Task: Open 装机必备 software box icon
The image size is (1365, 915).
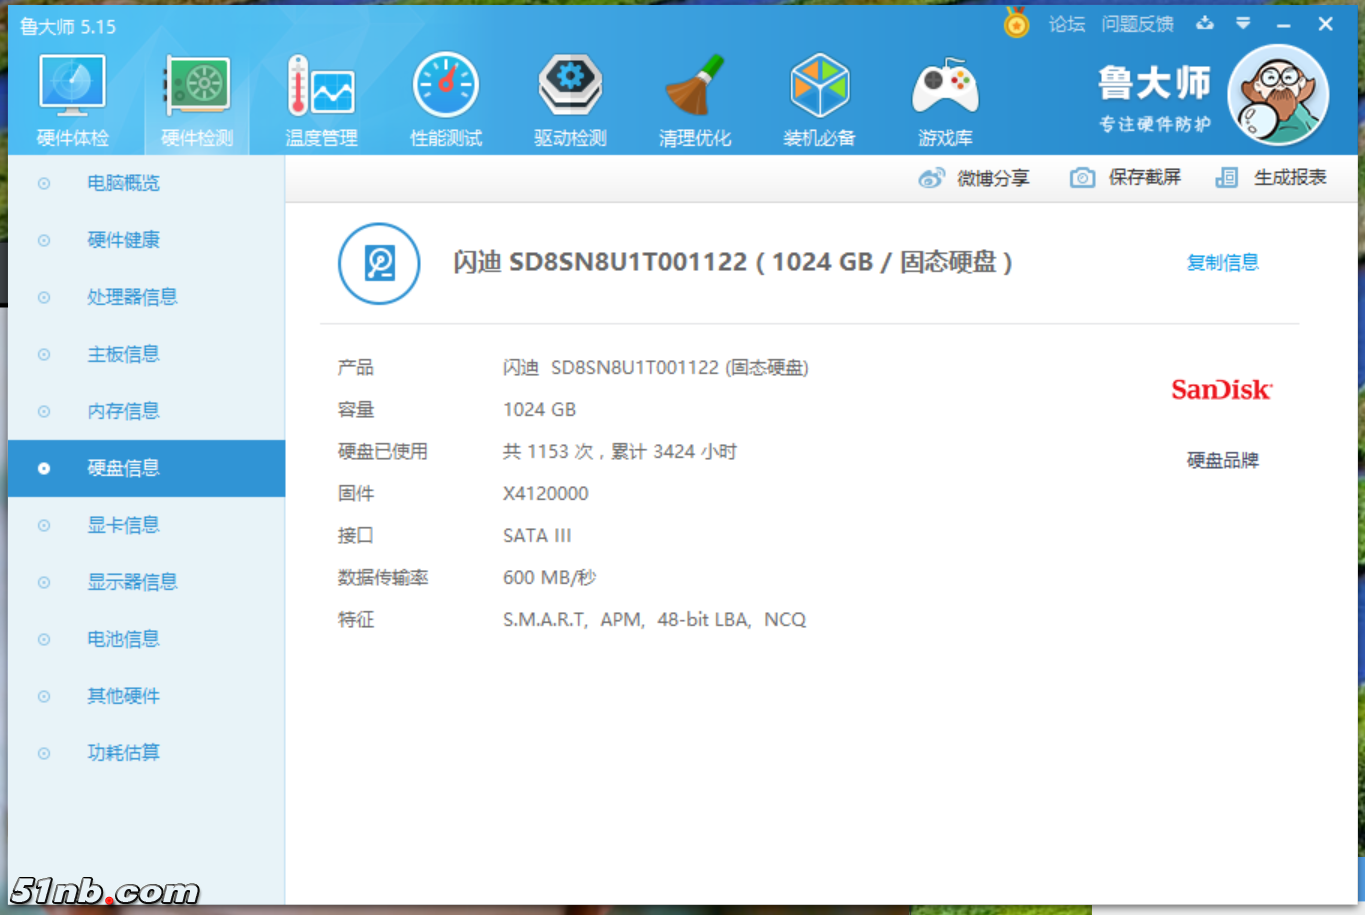Action: coord(819,100)
